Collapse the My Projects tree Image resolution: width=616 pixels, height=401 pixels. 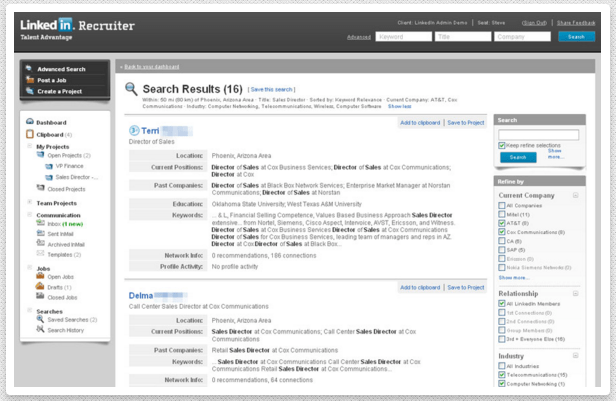point(29,146)
